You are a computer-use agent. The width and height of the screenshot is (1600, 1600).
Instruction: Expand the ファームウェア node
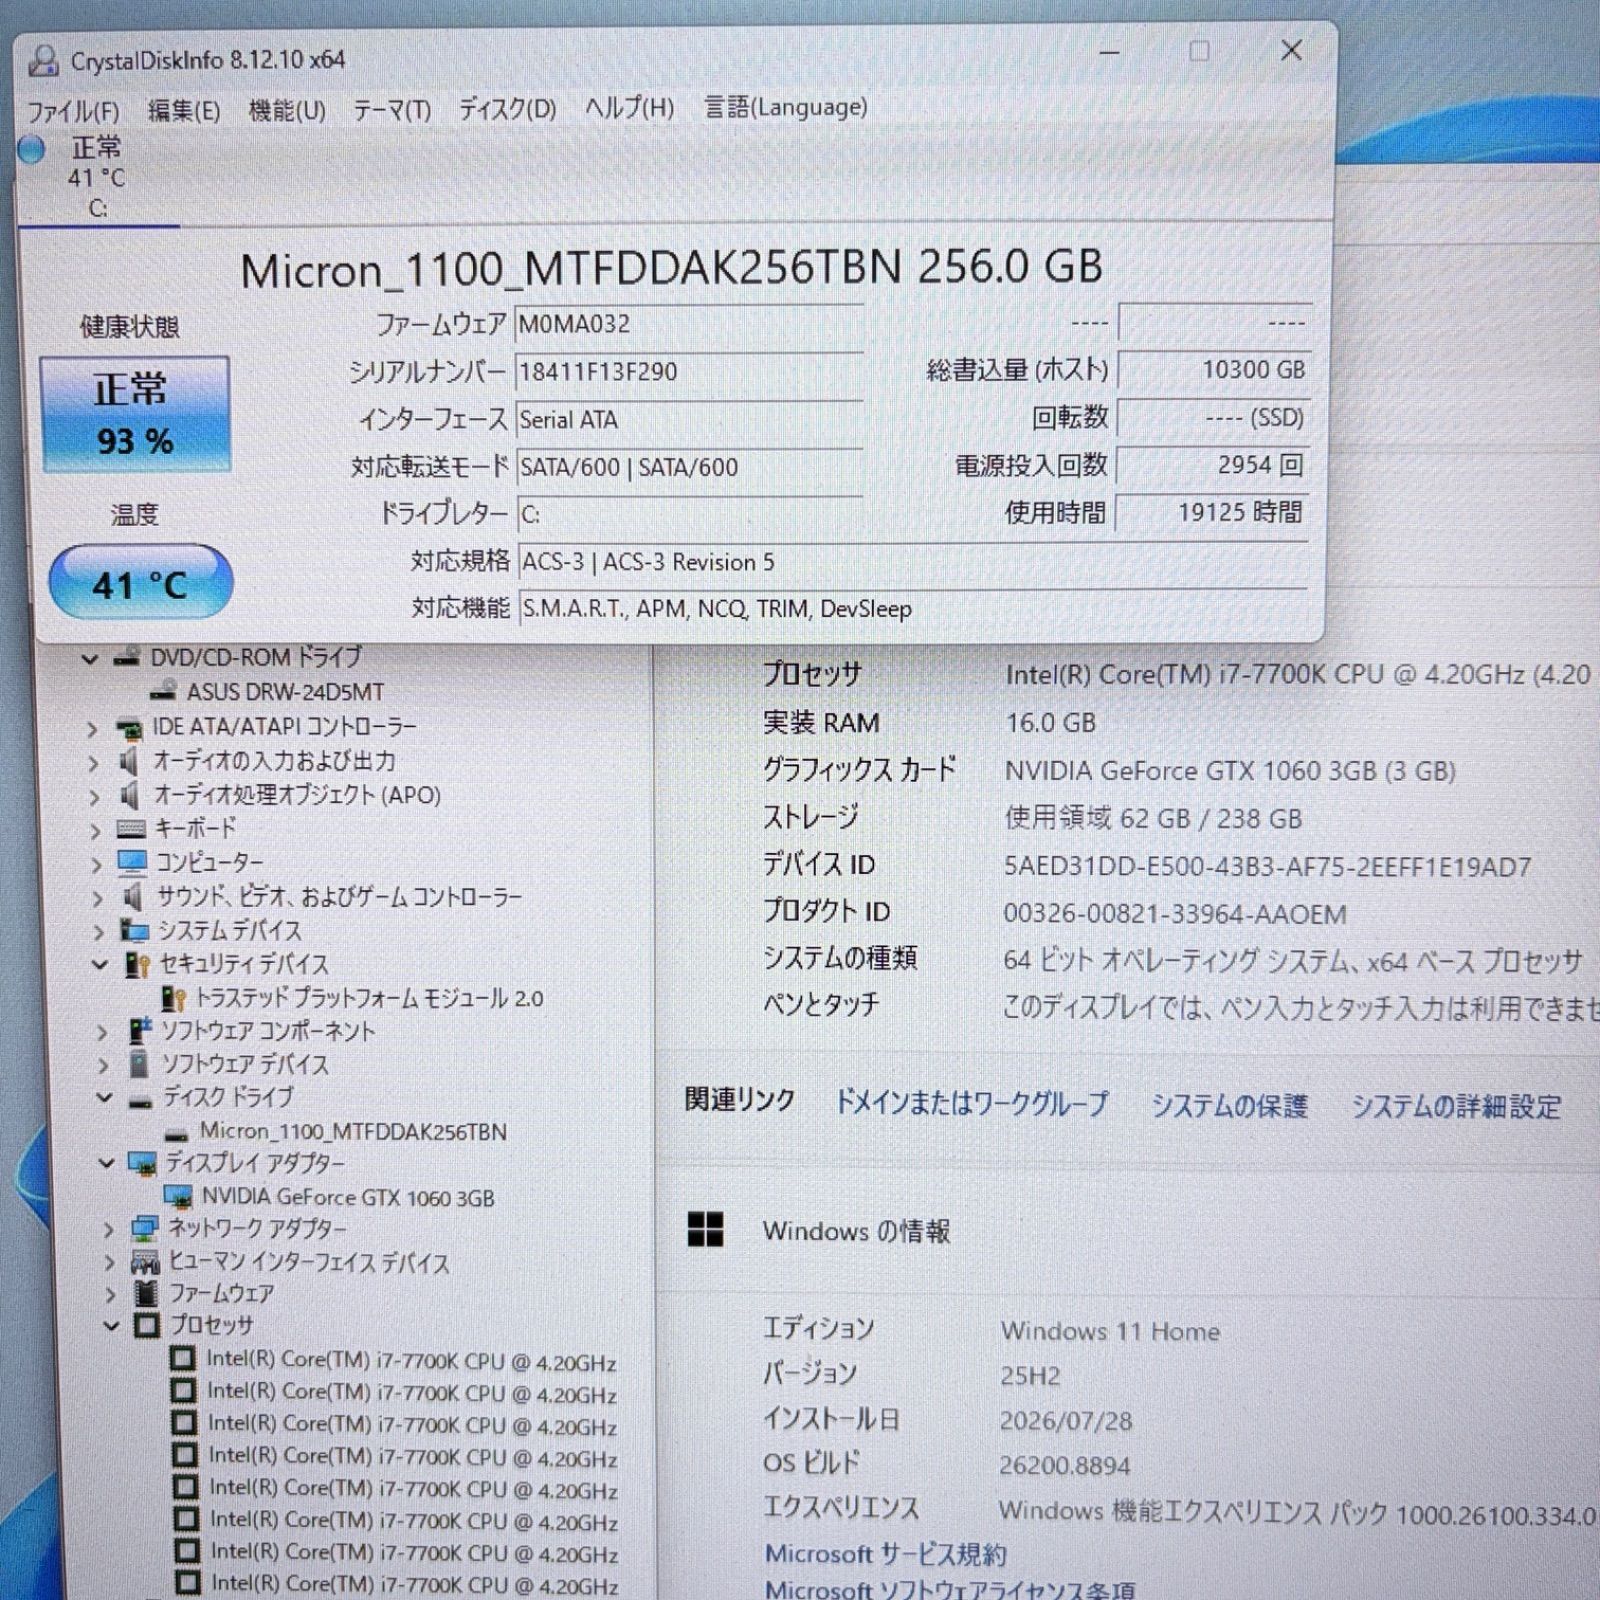[x=110, y=1295]
